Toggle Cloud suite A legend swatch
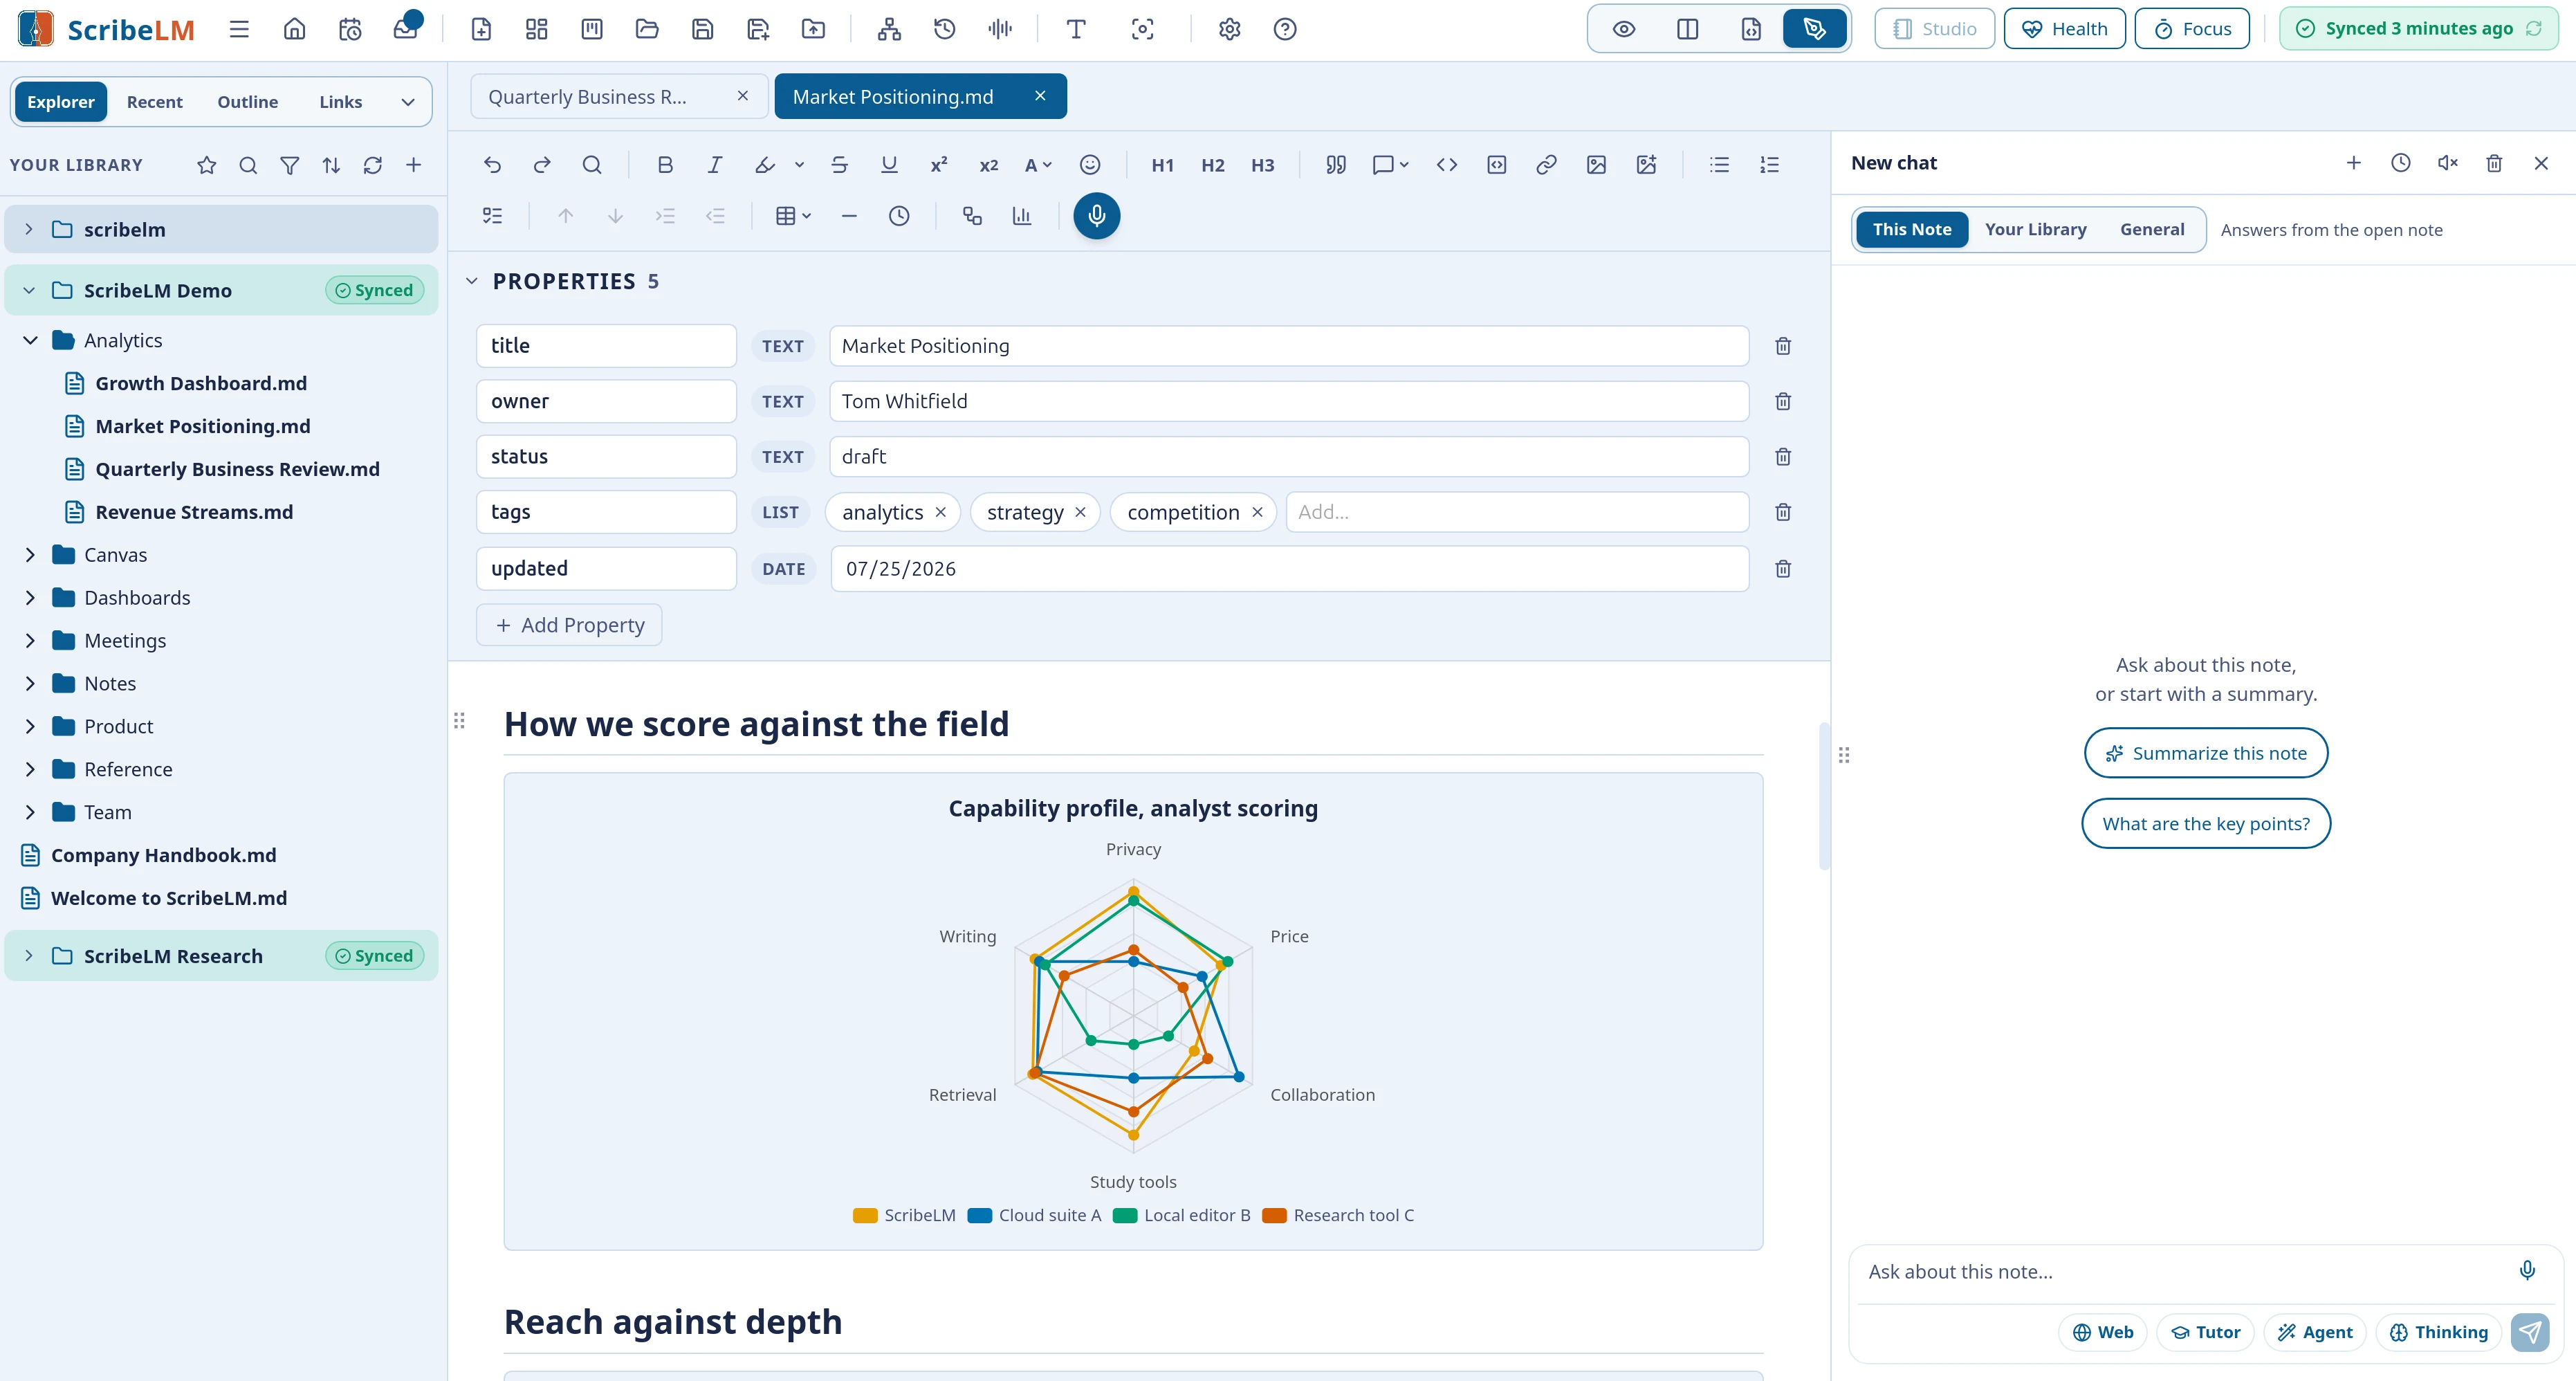Viewport: 2576px width, 1381px height. click(980, 1216)
